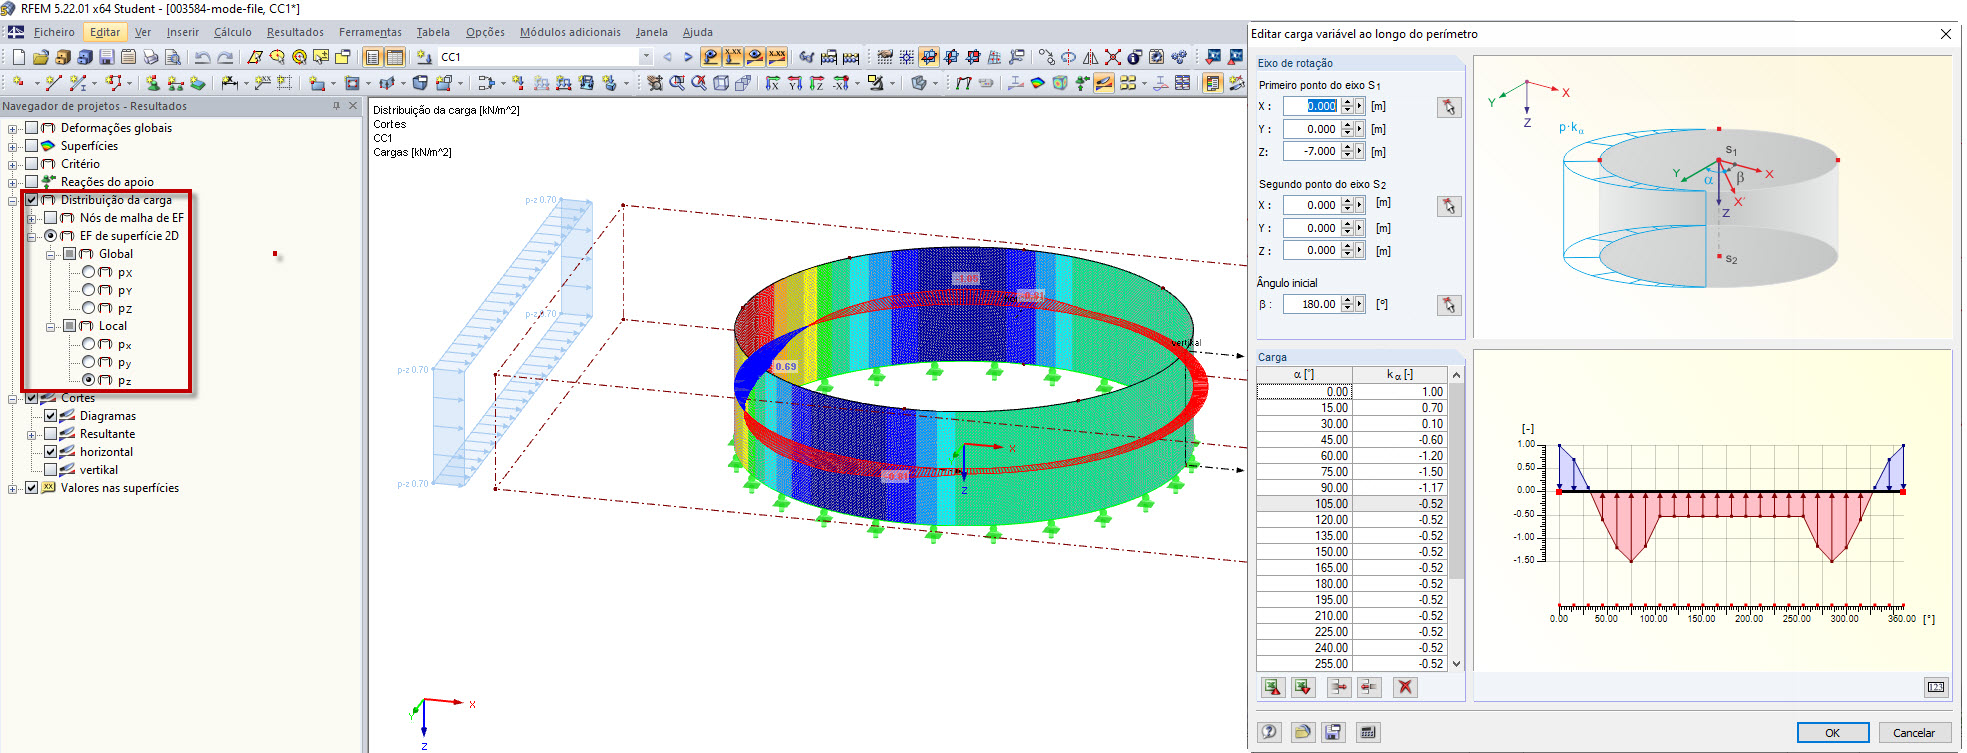Expand the Reações do apoio tree node
The height and width of the screenshot is (753, 1967).
pyautogui.click(x=12, y=182)
